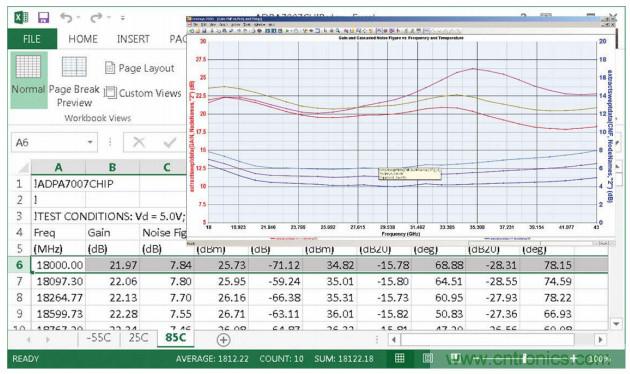Open Custom Views dialog

point(143,93)
